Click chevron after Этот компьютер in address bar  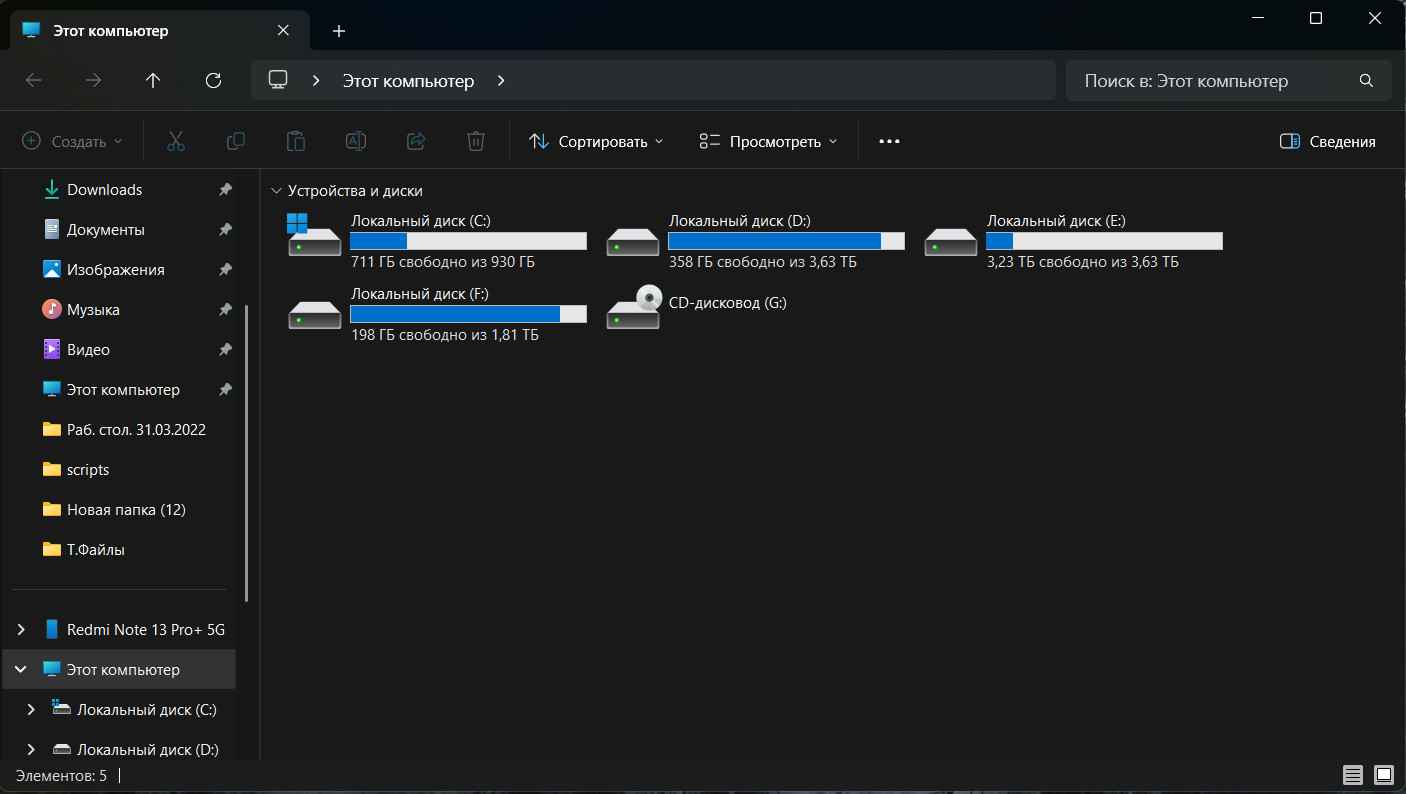501,81
